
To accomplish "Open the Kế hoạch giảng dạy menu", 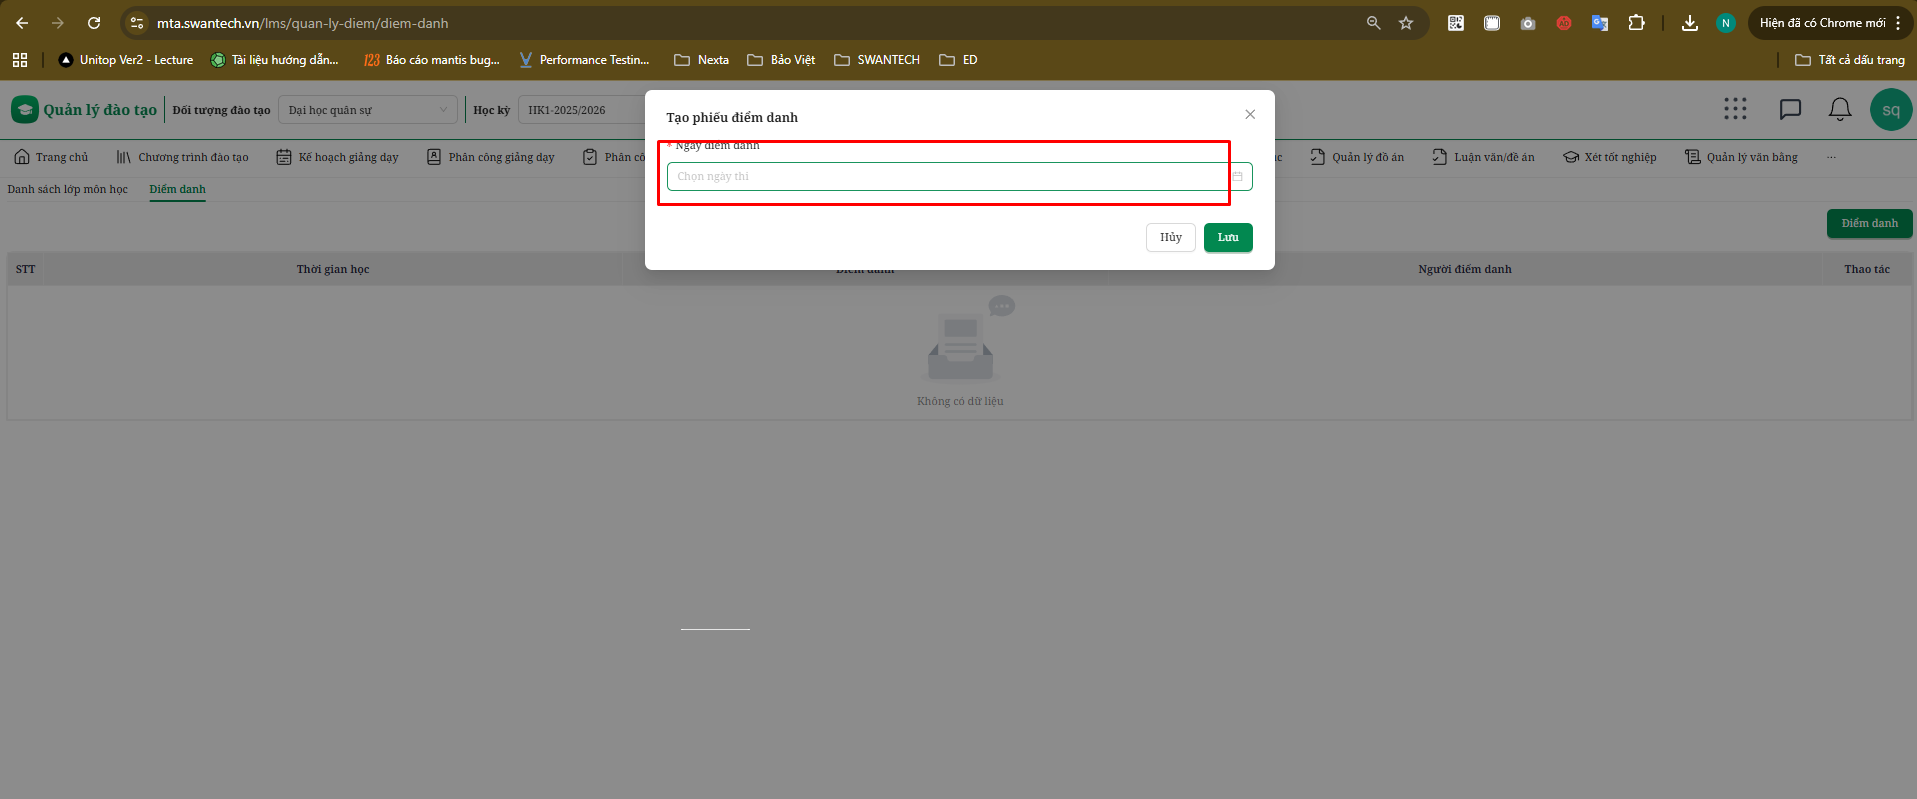I will click(x=338, y=157).
